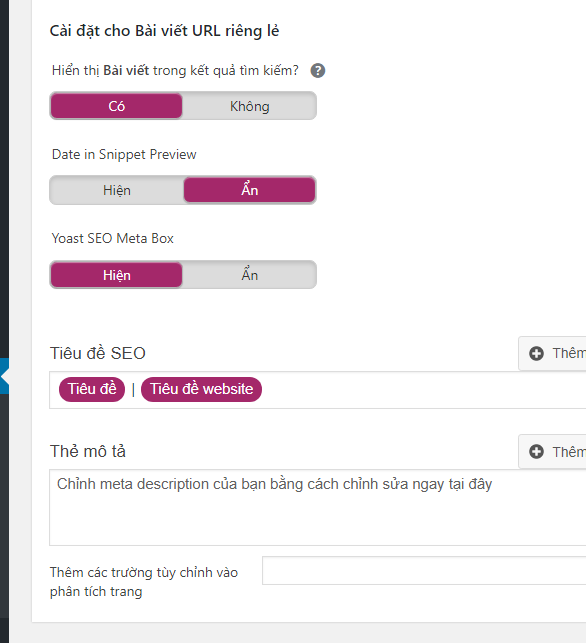
Task: Click the Tiêu đề website variable tag
Action: coord(201,389)
